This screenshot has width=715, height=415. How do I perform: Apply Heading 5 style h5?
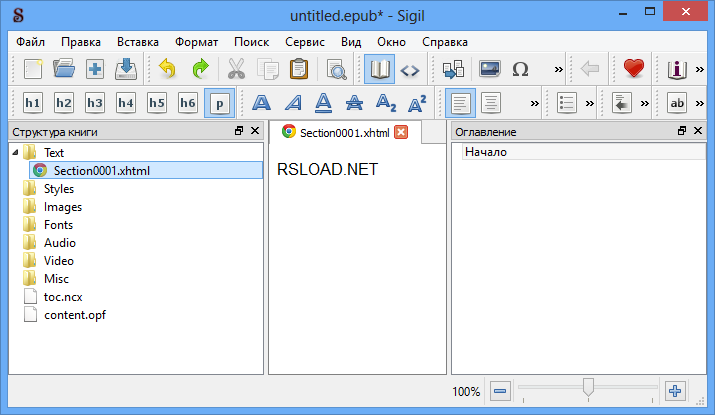[x=157, y=103]
